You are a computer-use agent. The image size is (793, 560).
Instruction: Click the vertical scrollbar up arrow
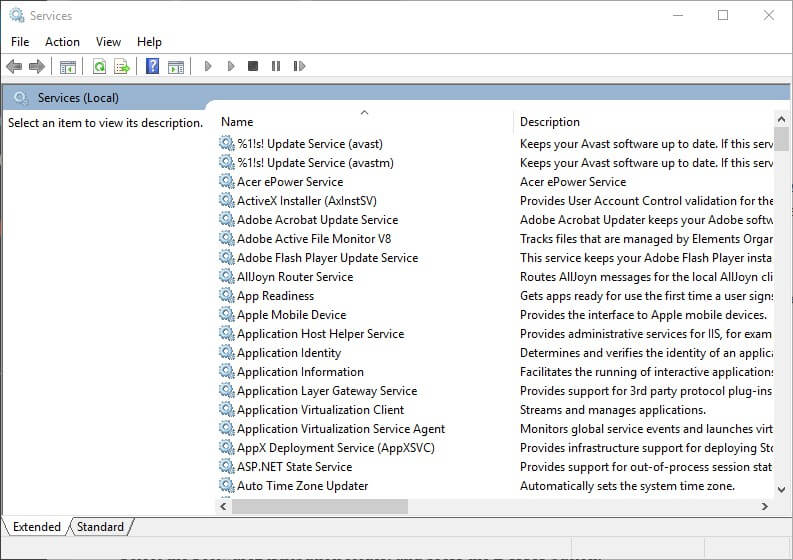(x=781, y=119)
